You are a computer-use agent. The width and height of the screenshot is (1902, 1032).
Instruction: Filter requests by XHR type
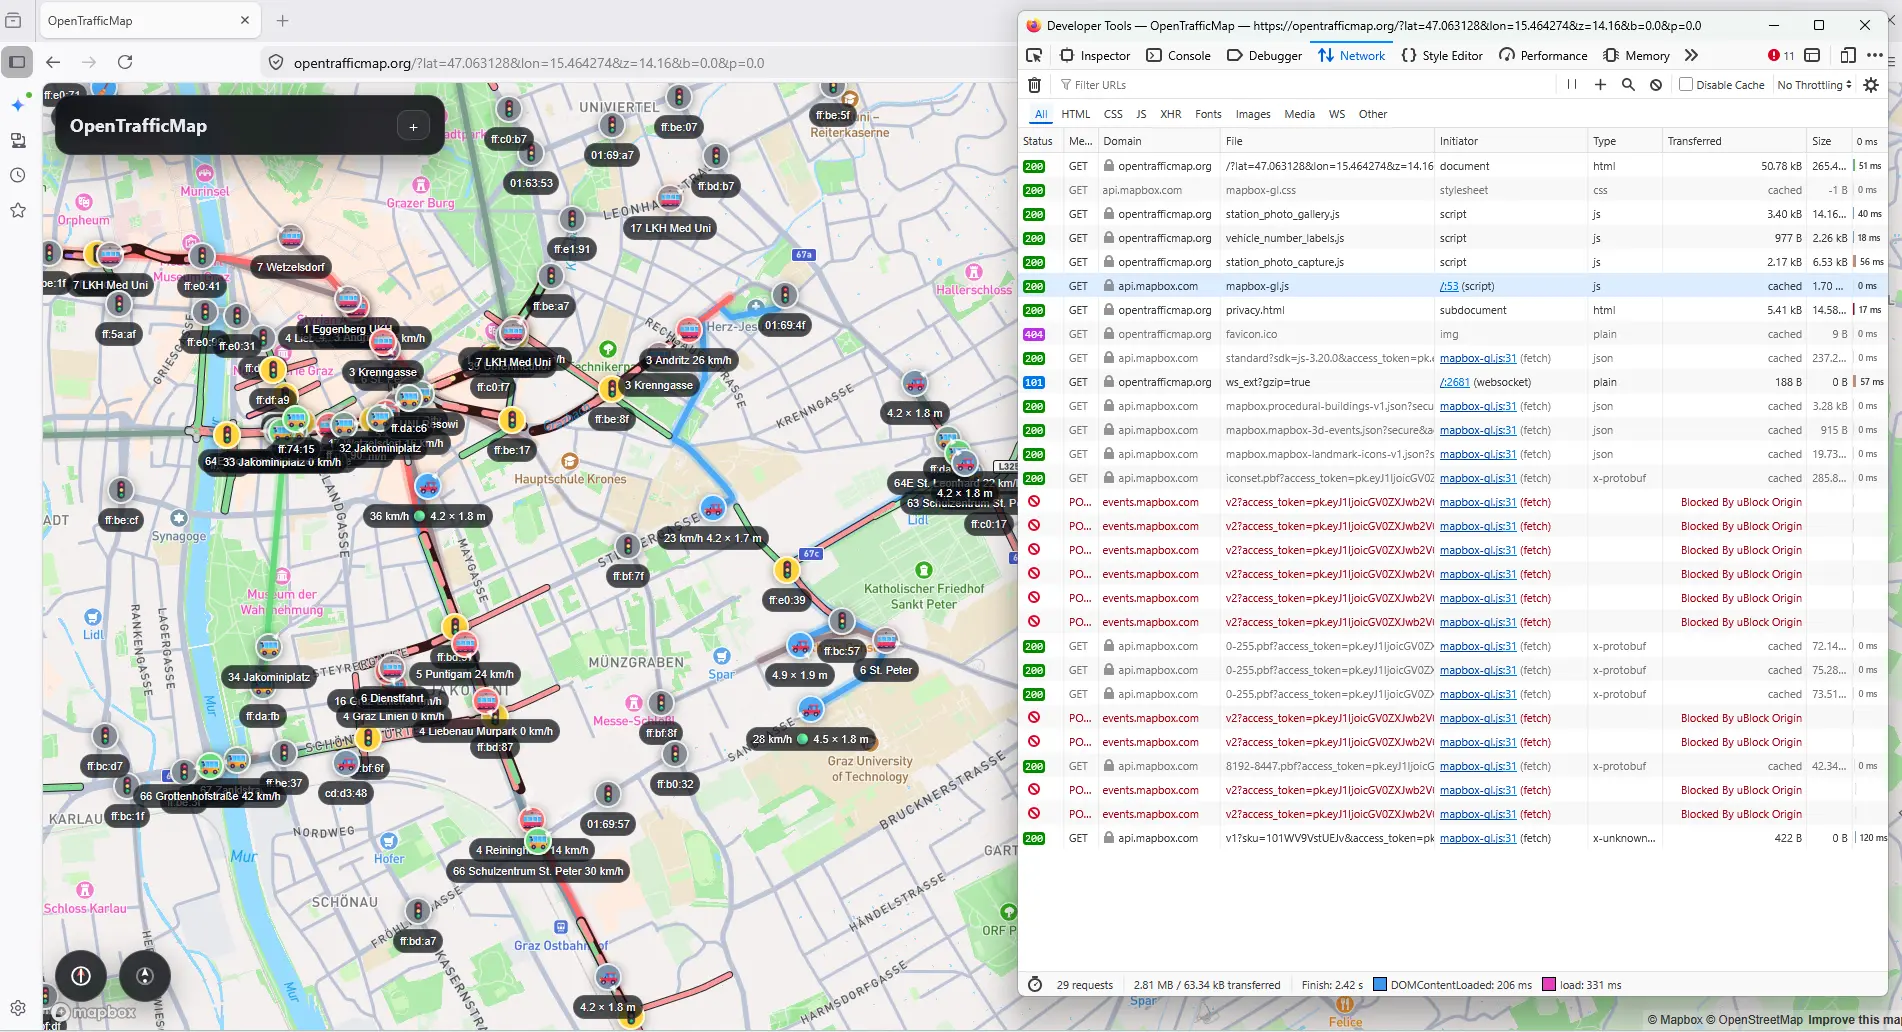point(1170,114)
